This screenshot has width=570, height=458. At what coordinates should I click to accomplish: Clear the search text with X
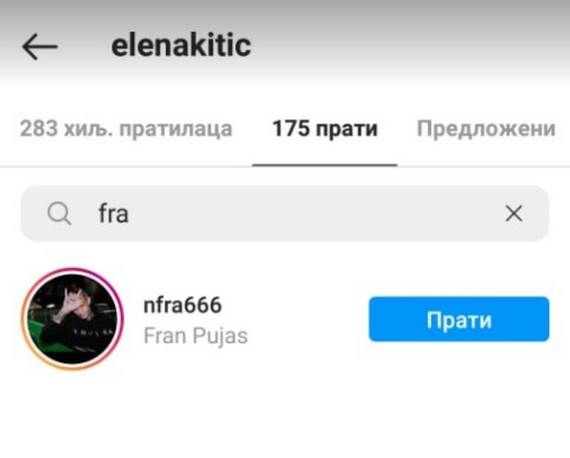(514, 213)
